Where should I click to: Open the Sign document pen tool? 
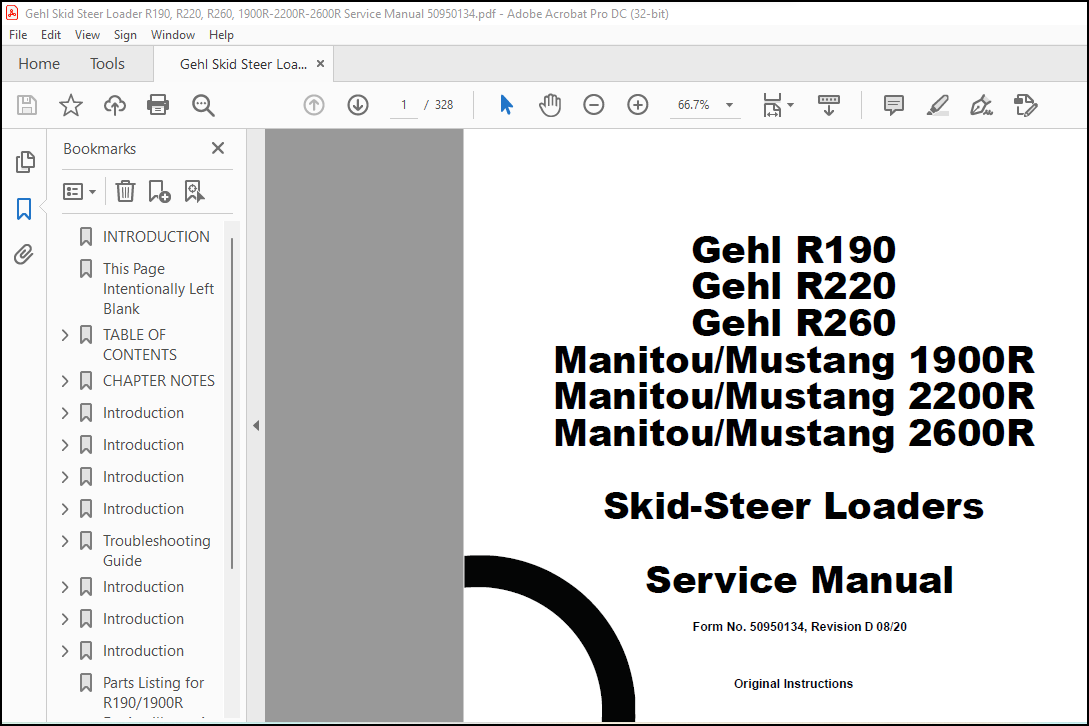tap(981, 105)
